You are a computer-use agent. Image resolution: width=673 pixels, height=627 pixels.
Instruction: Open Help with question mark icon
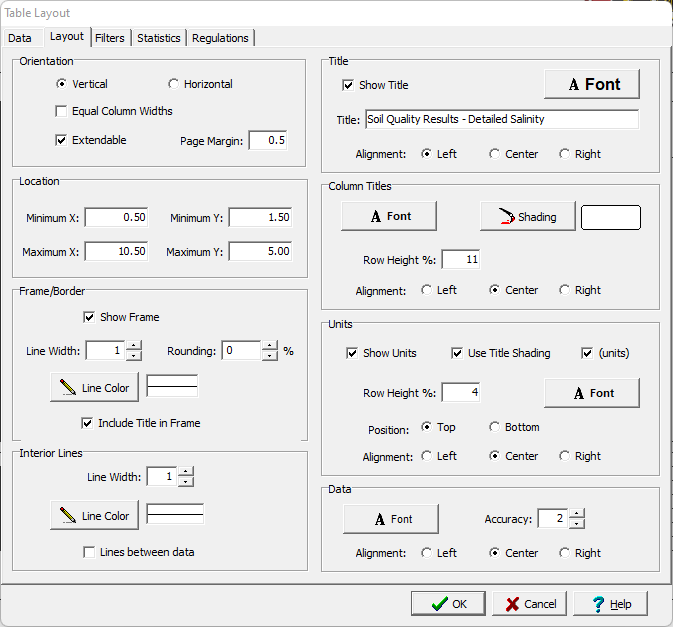click(x=609, y=604)
